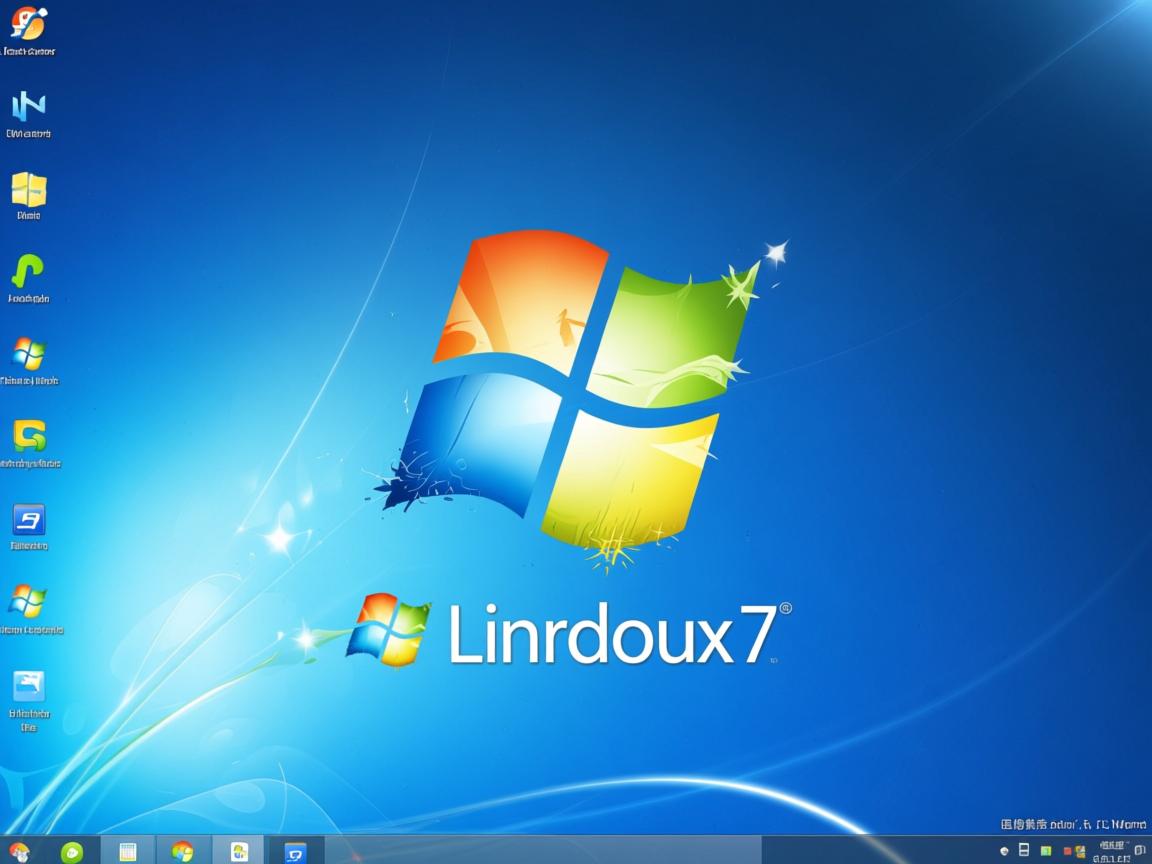
Task: Open the clock and date display in the tray
Action: tap(1113, 850)
